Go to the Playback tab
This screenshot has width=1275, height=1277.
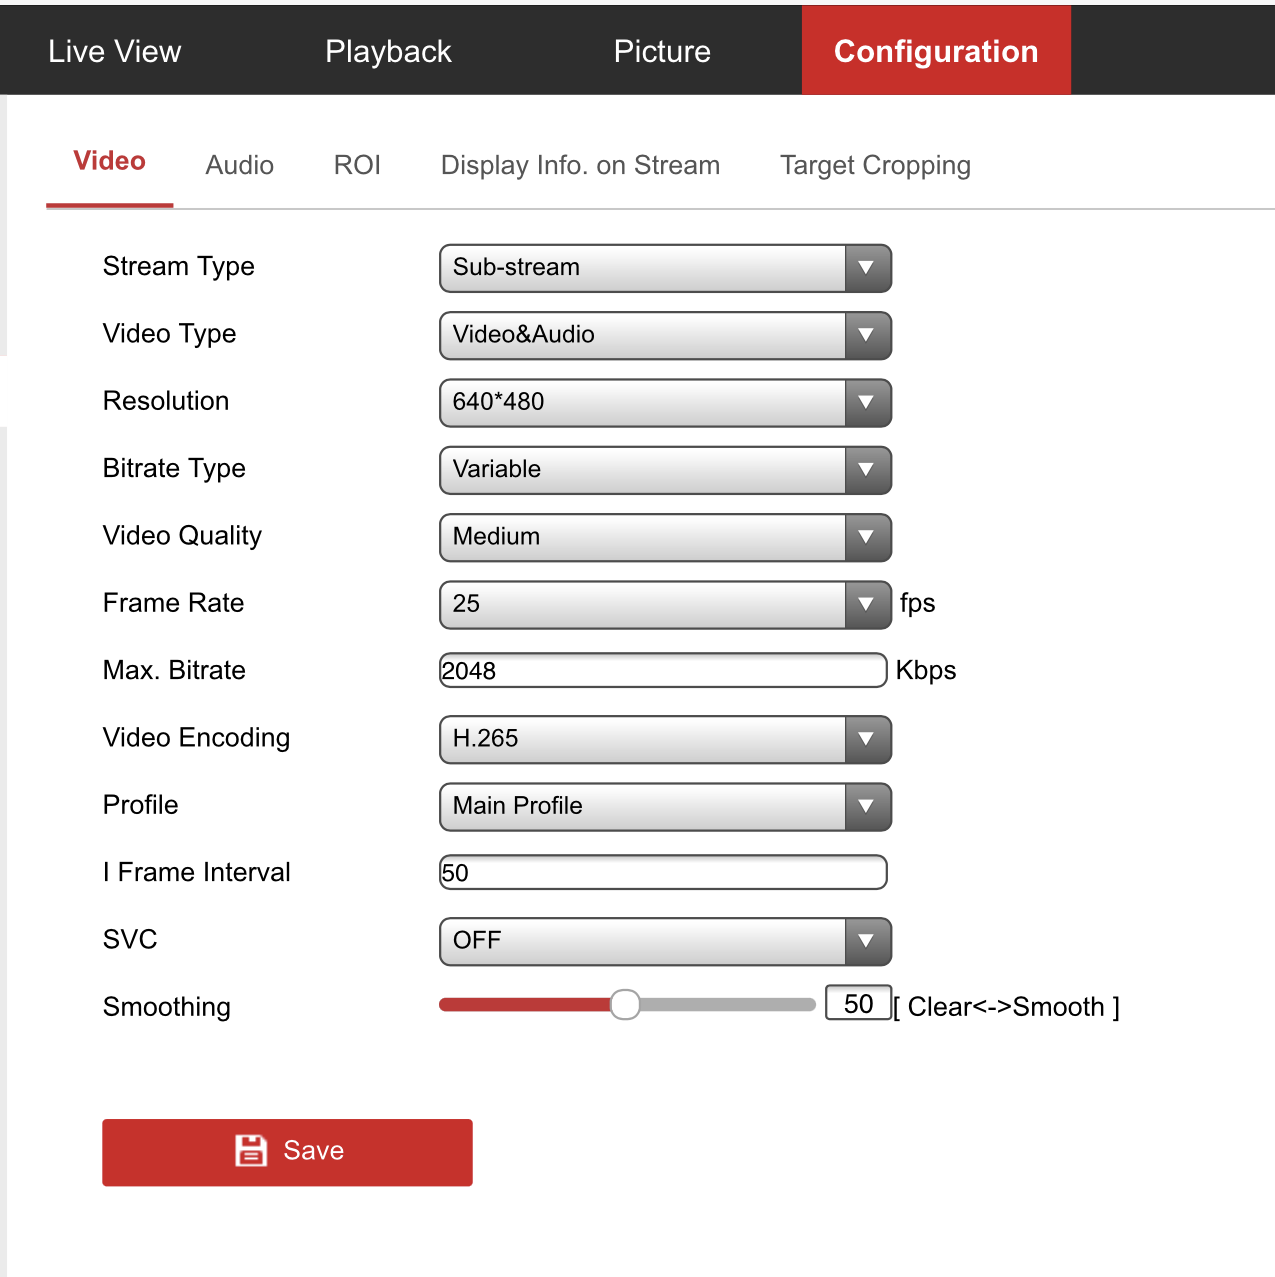(388, 51)
